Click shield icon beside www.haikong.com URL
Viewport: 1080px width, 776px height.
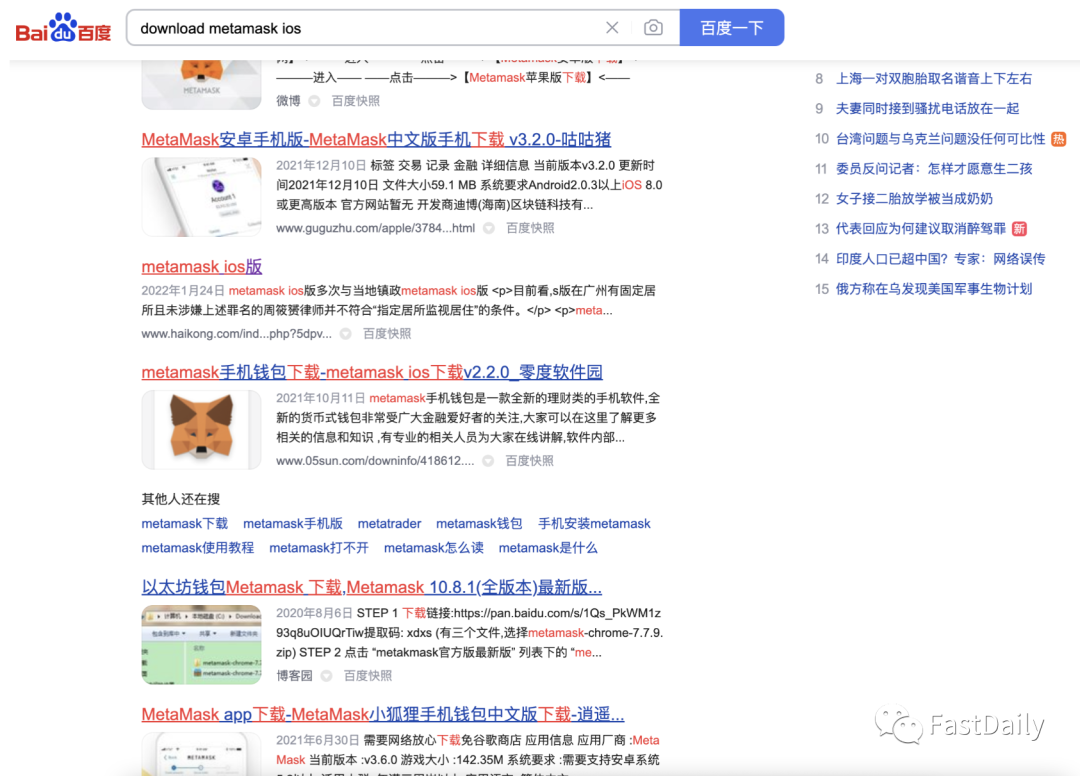tap(345, 333)
